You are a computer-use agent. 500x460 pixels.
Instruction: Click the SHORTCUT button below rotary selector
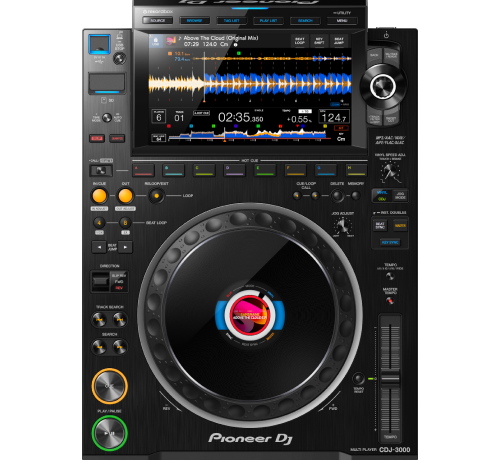tap(391, 118)
